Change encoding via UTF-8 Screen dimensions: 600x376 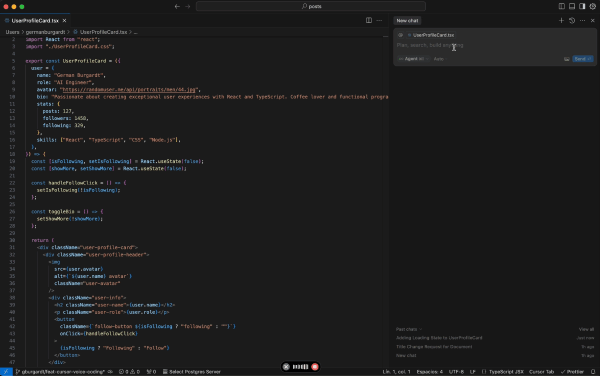pyautogui.click(x=456, y=371)
